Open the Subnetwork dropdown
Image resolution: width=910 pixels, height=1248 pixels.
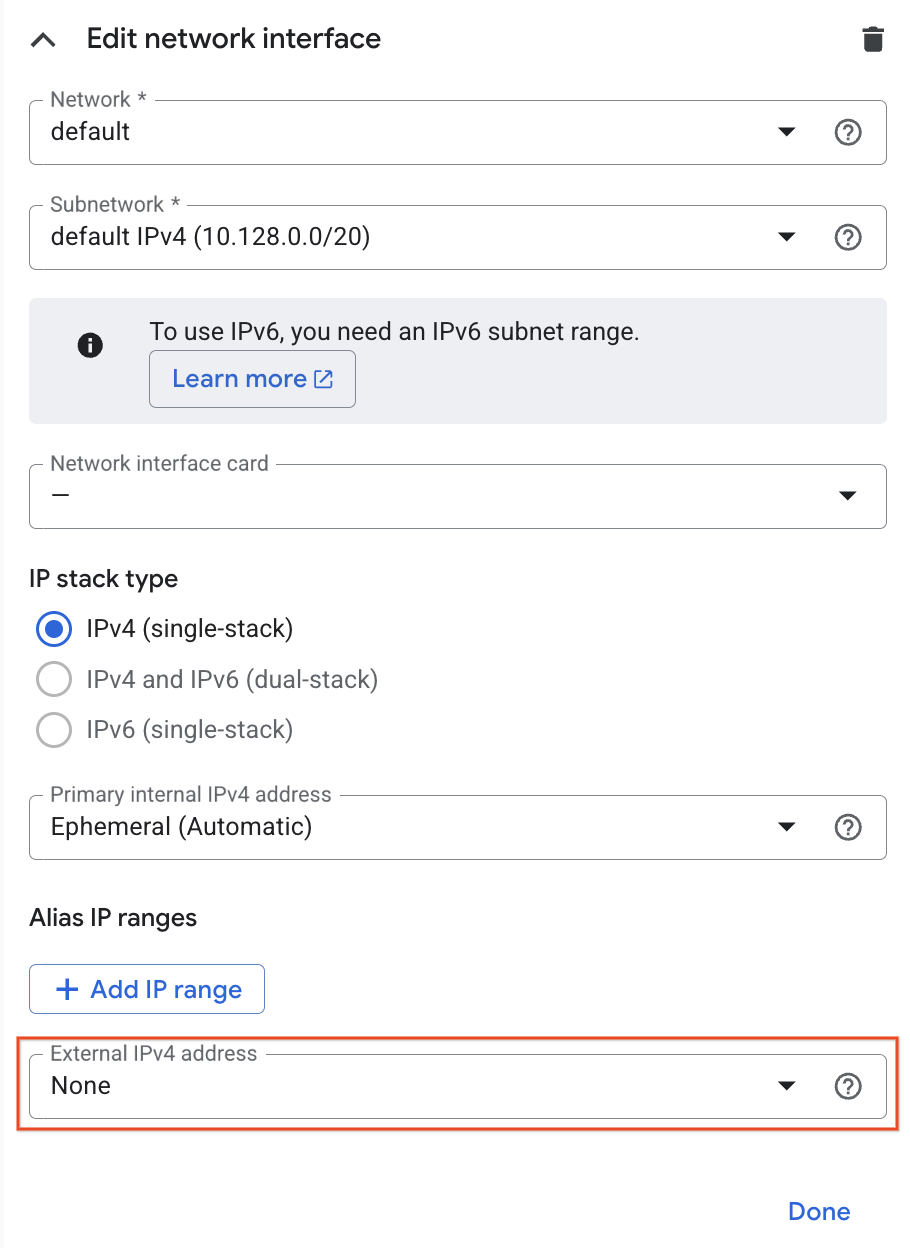(787, 237)
